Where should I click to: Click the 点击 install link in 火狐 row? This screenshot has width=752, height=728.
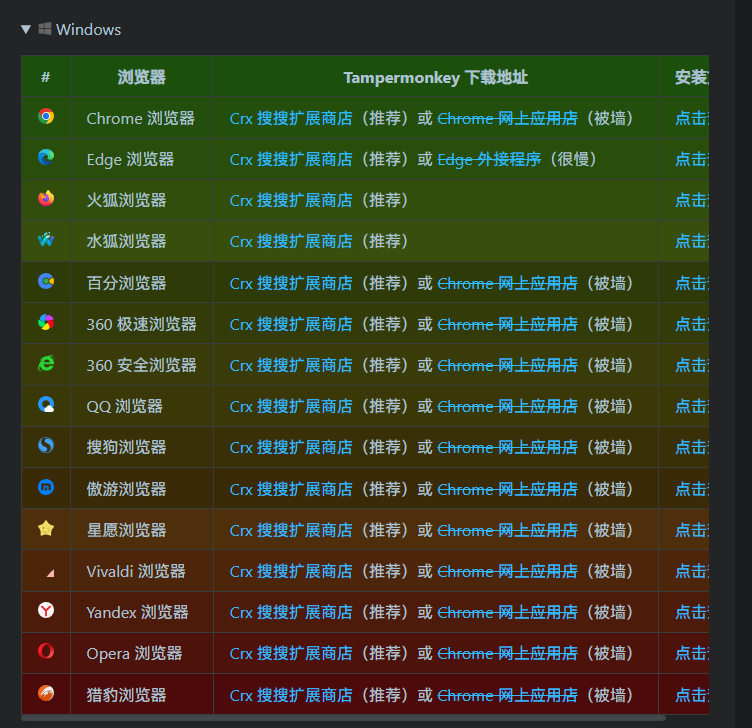coord(692,200)
